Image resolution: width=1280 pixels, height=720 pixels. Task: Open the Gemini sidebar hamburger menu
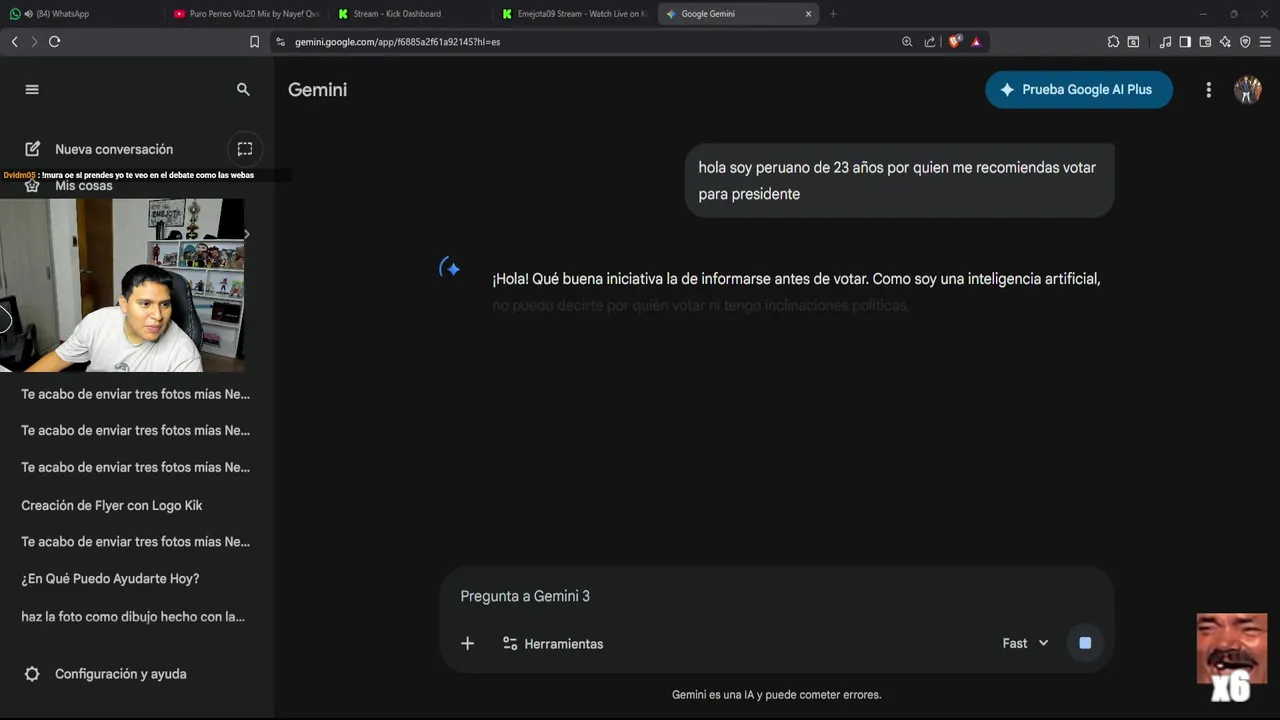coord(32,89)
